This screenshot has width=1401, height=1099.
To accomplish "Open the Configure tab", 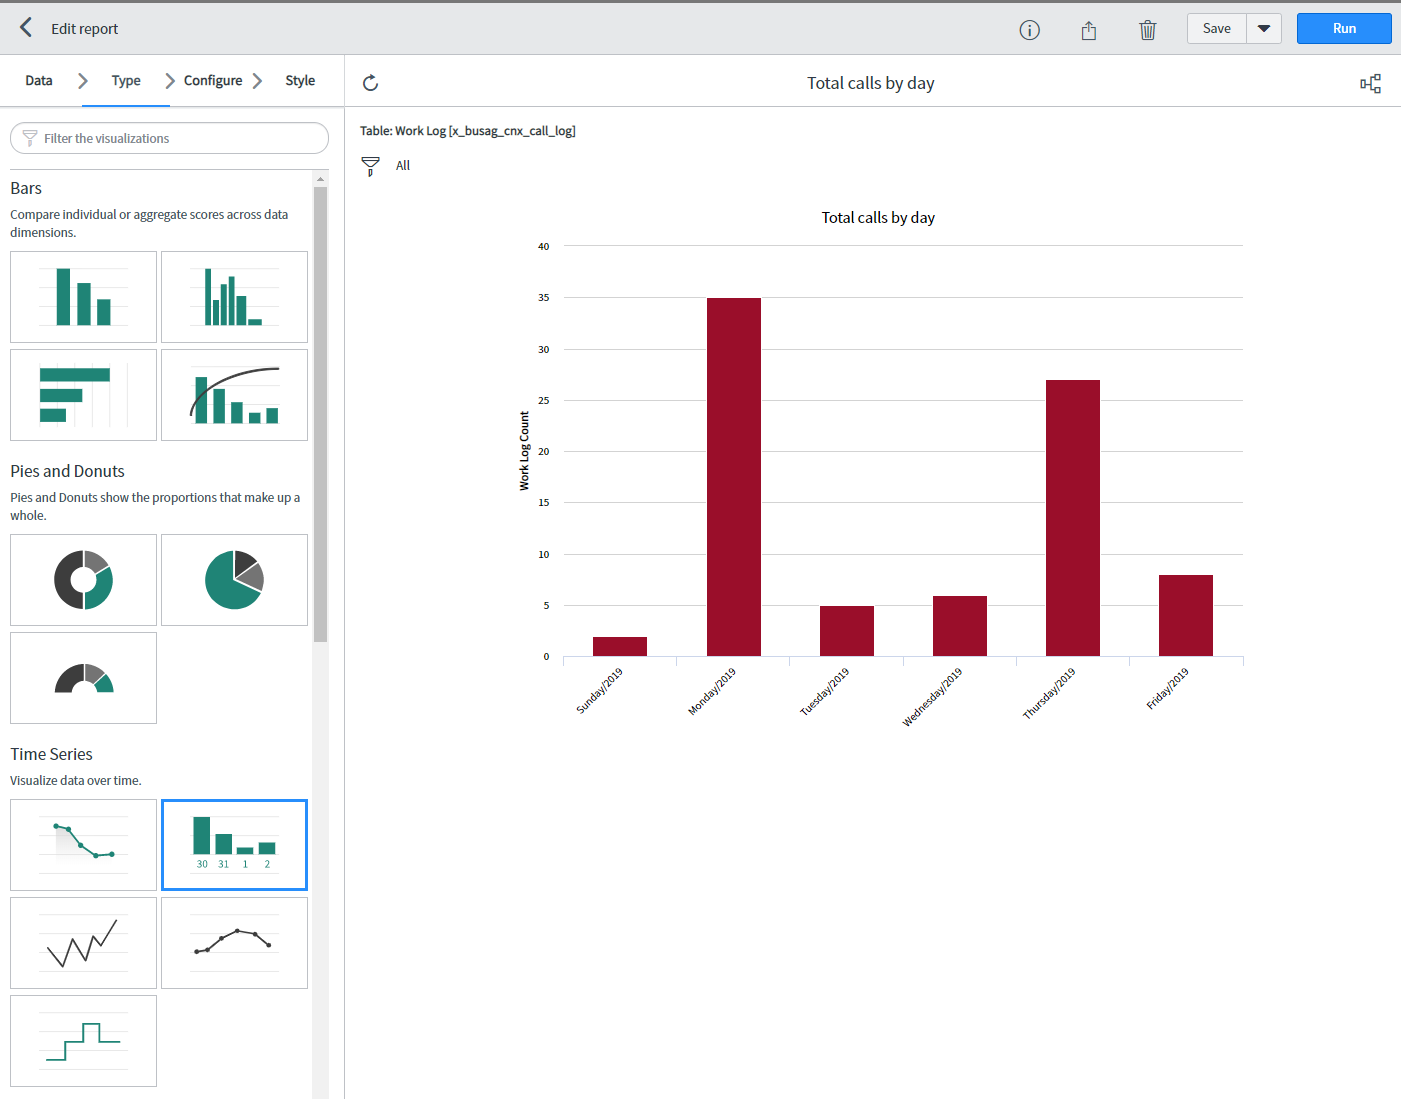I will [x=212, y=81].
